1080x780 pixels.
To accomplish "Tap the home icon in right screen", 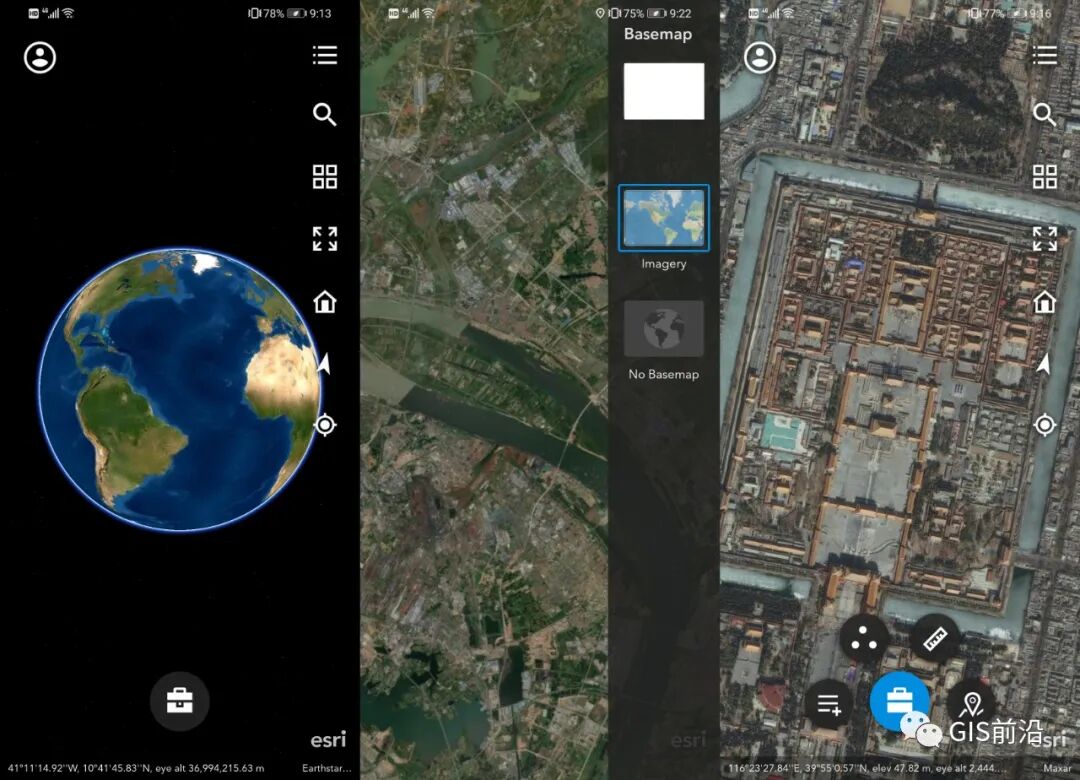I will (x=1044, y=302).
